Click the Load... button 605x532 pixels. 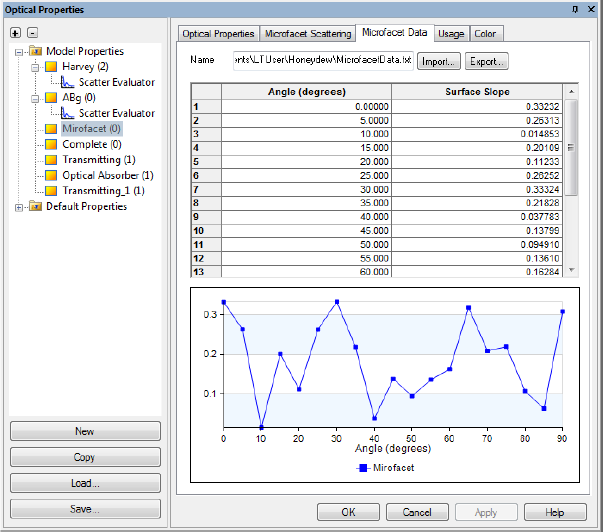click(85, 483)
